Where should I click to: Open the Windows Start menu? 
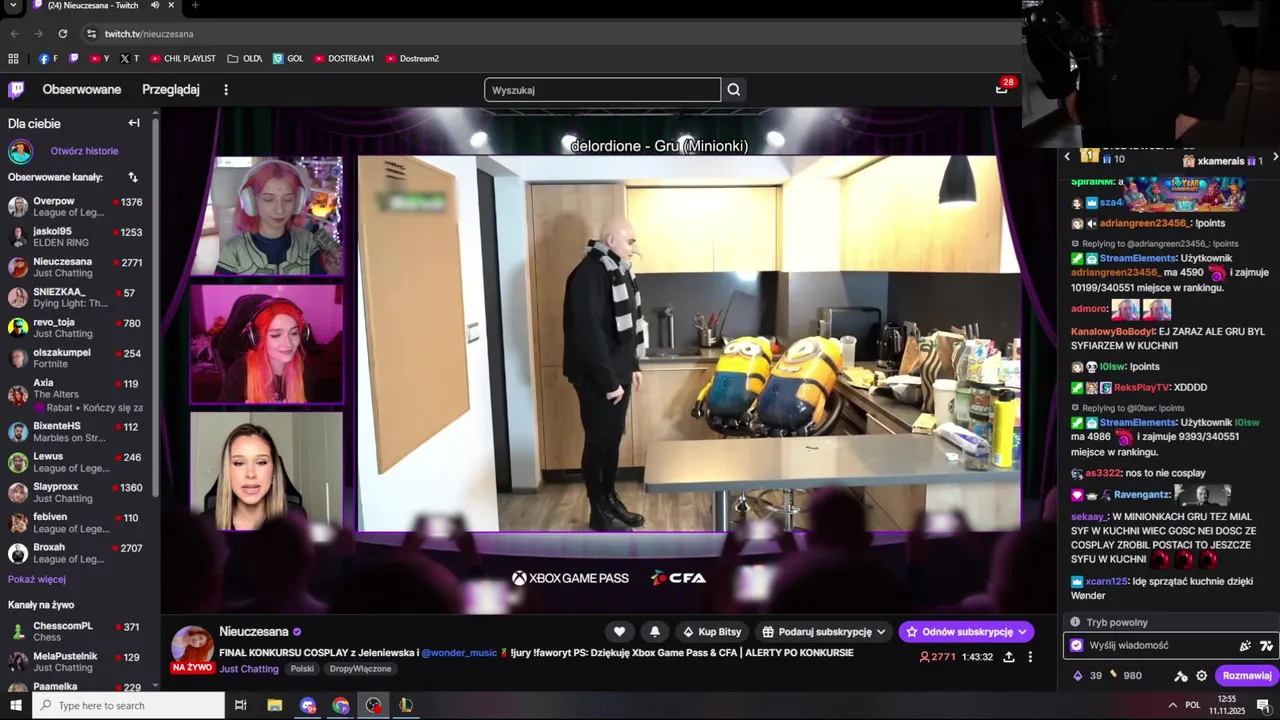[16, 705]
